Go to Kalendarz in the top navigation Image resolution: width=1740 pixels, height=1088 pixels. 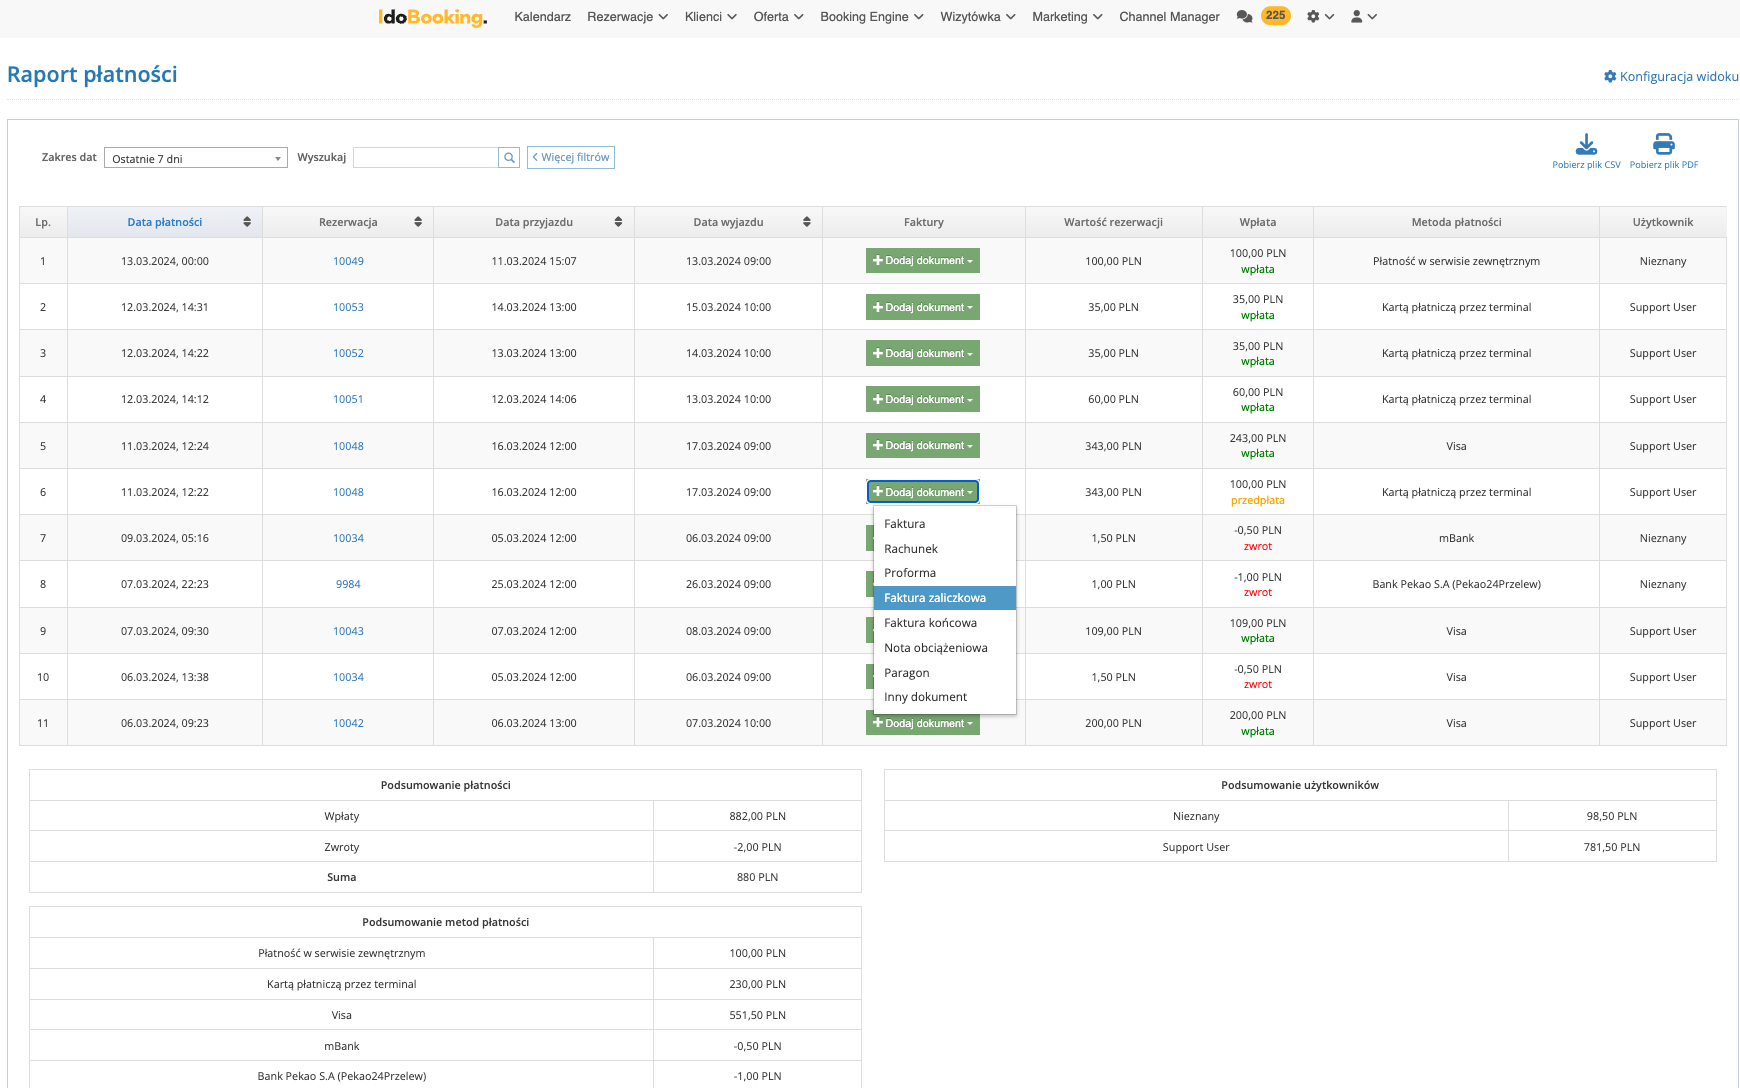[542, 17]
